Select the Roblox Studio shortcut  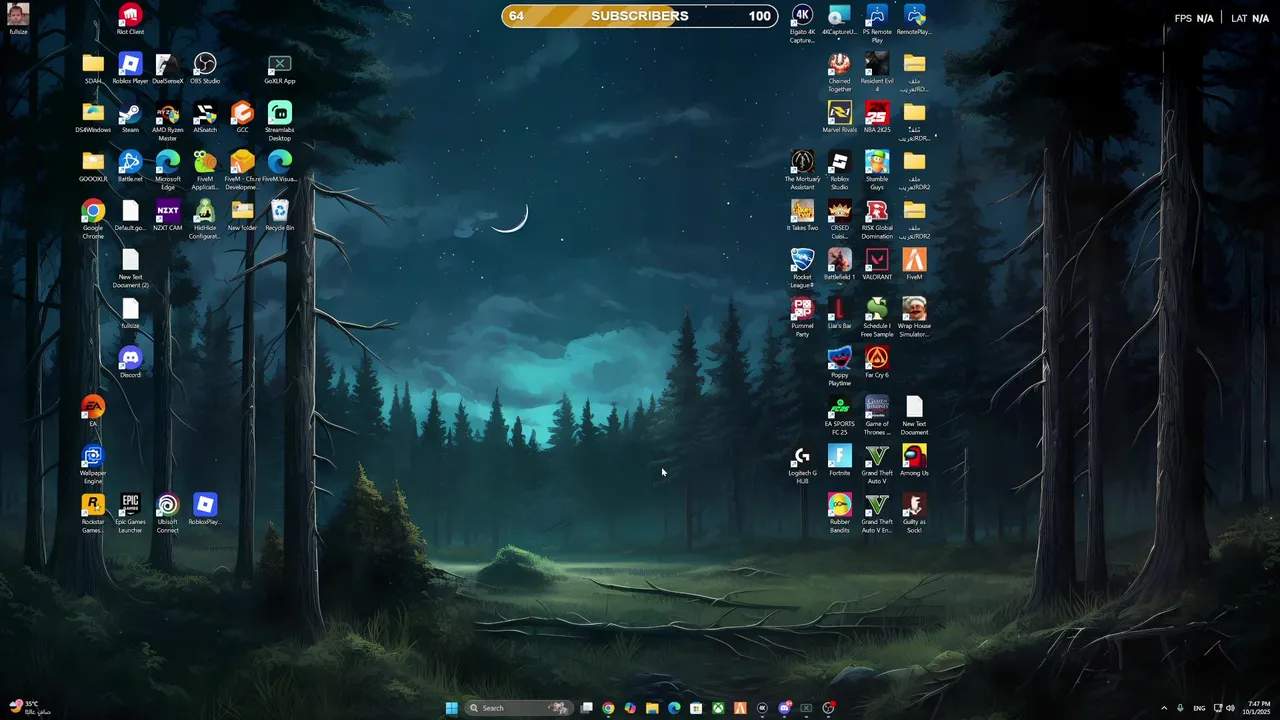[840, 171]
